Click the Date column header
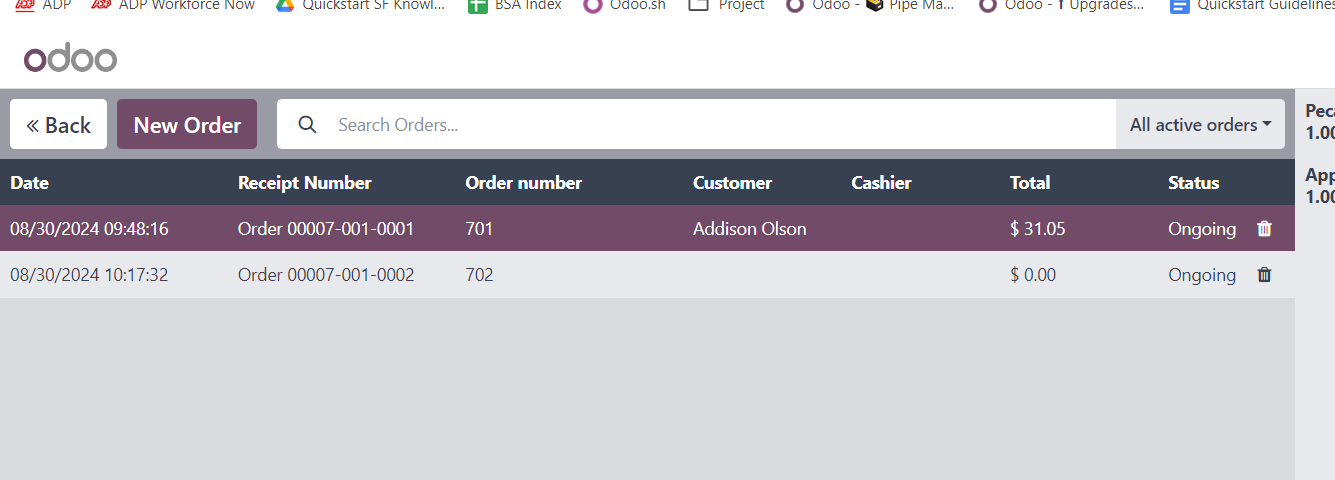The height and width of the screenshot is (480, 1335). click(x=29, y=183)
